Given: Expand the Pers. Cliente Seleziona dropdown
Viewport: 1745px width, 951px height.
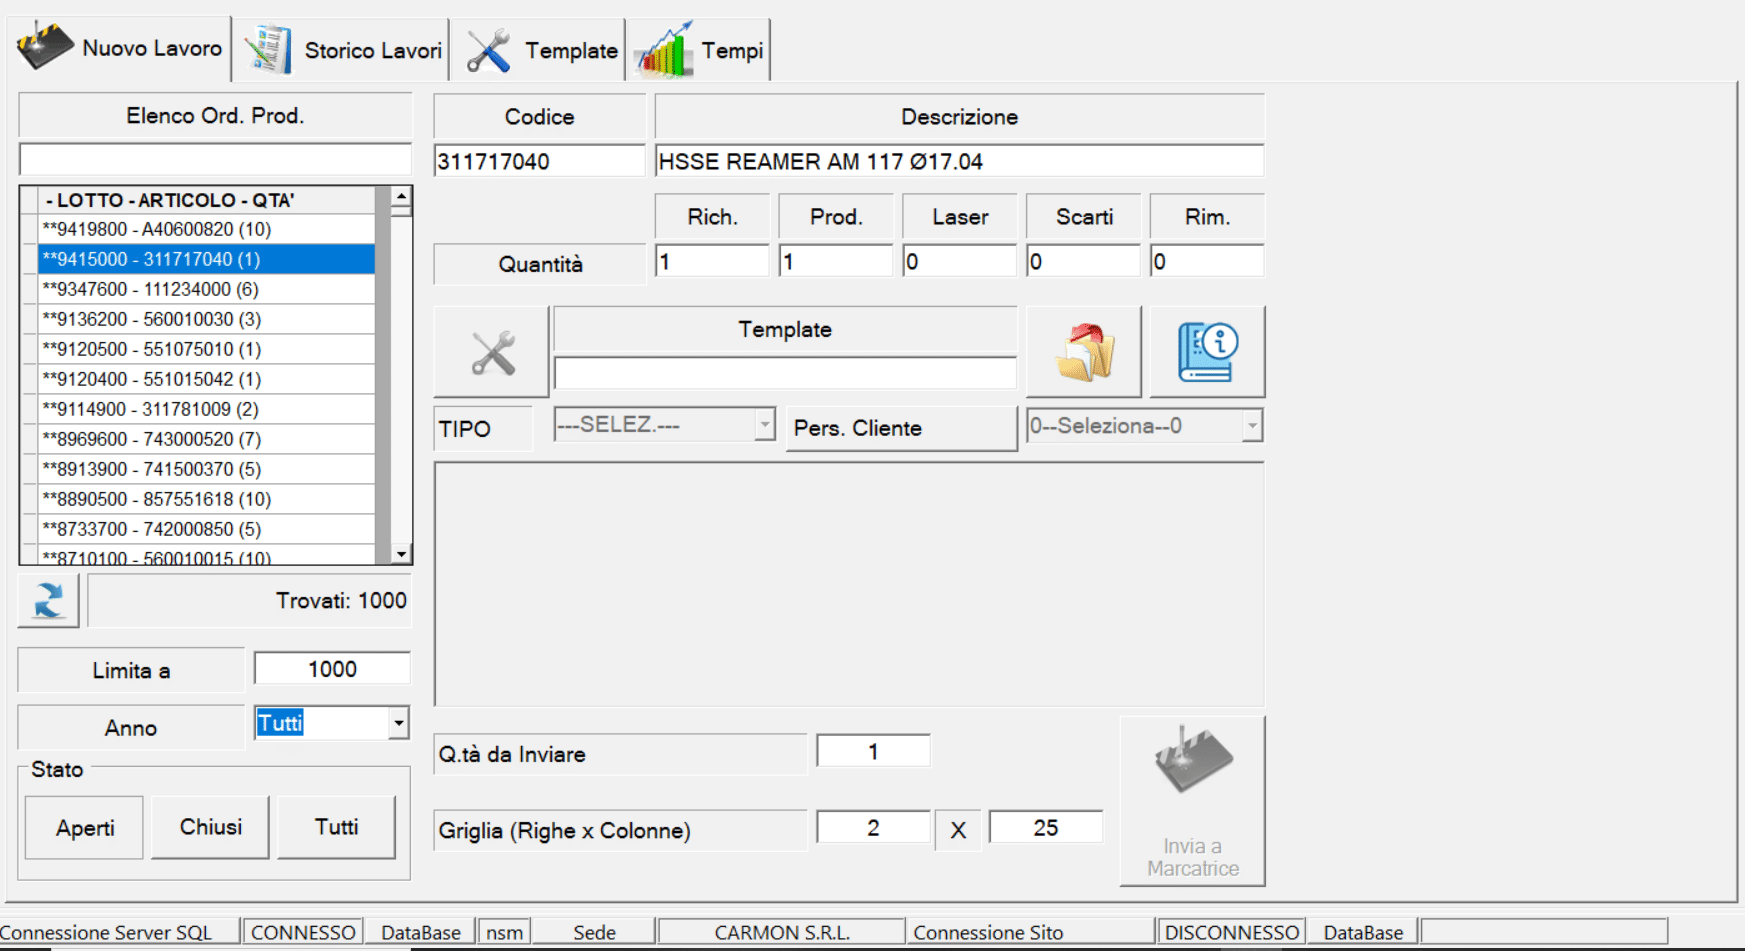Looking at the screenshot, I should 1251,426.
